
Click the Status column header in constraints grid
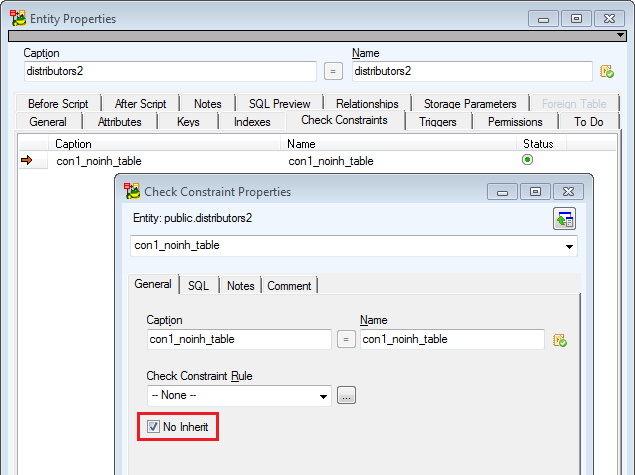tap(541, 144)
